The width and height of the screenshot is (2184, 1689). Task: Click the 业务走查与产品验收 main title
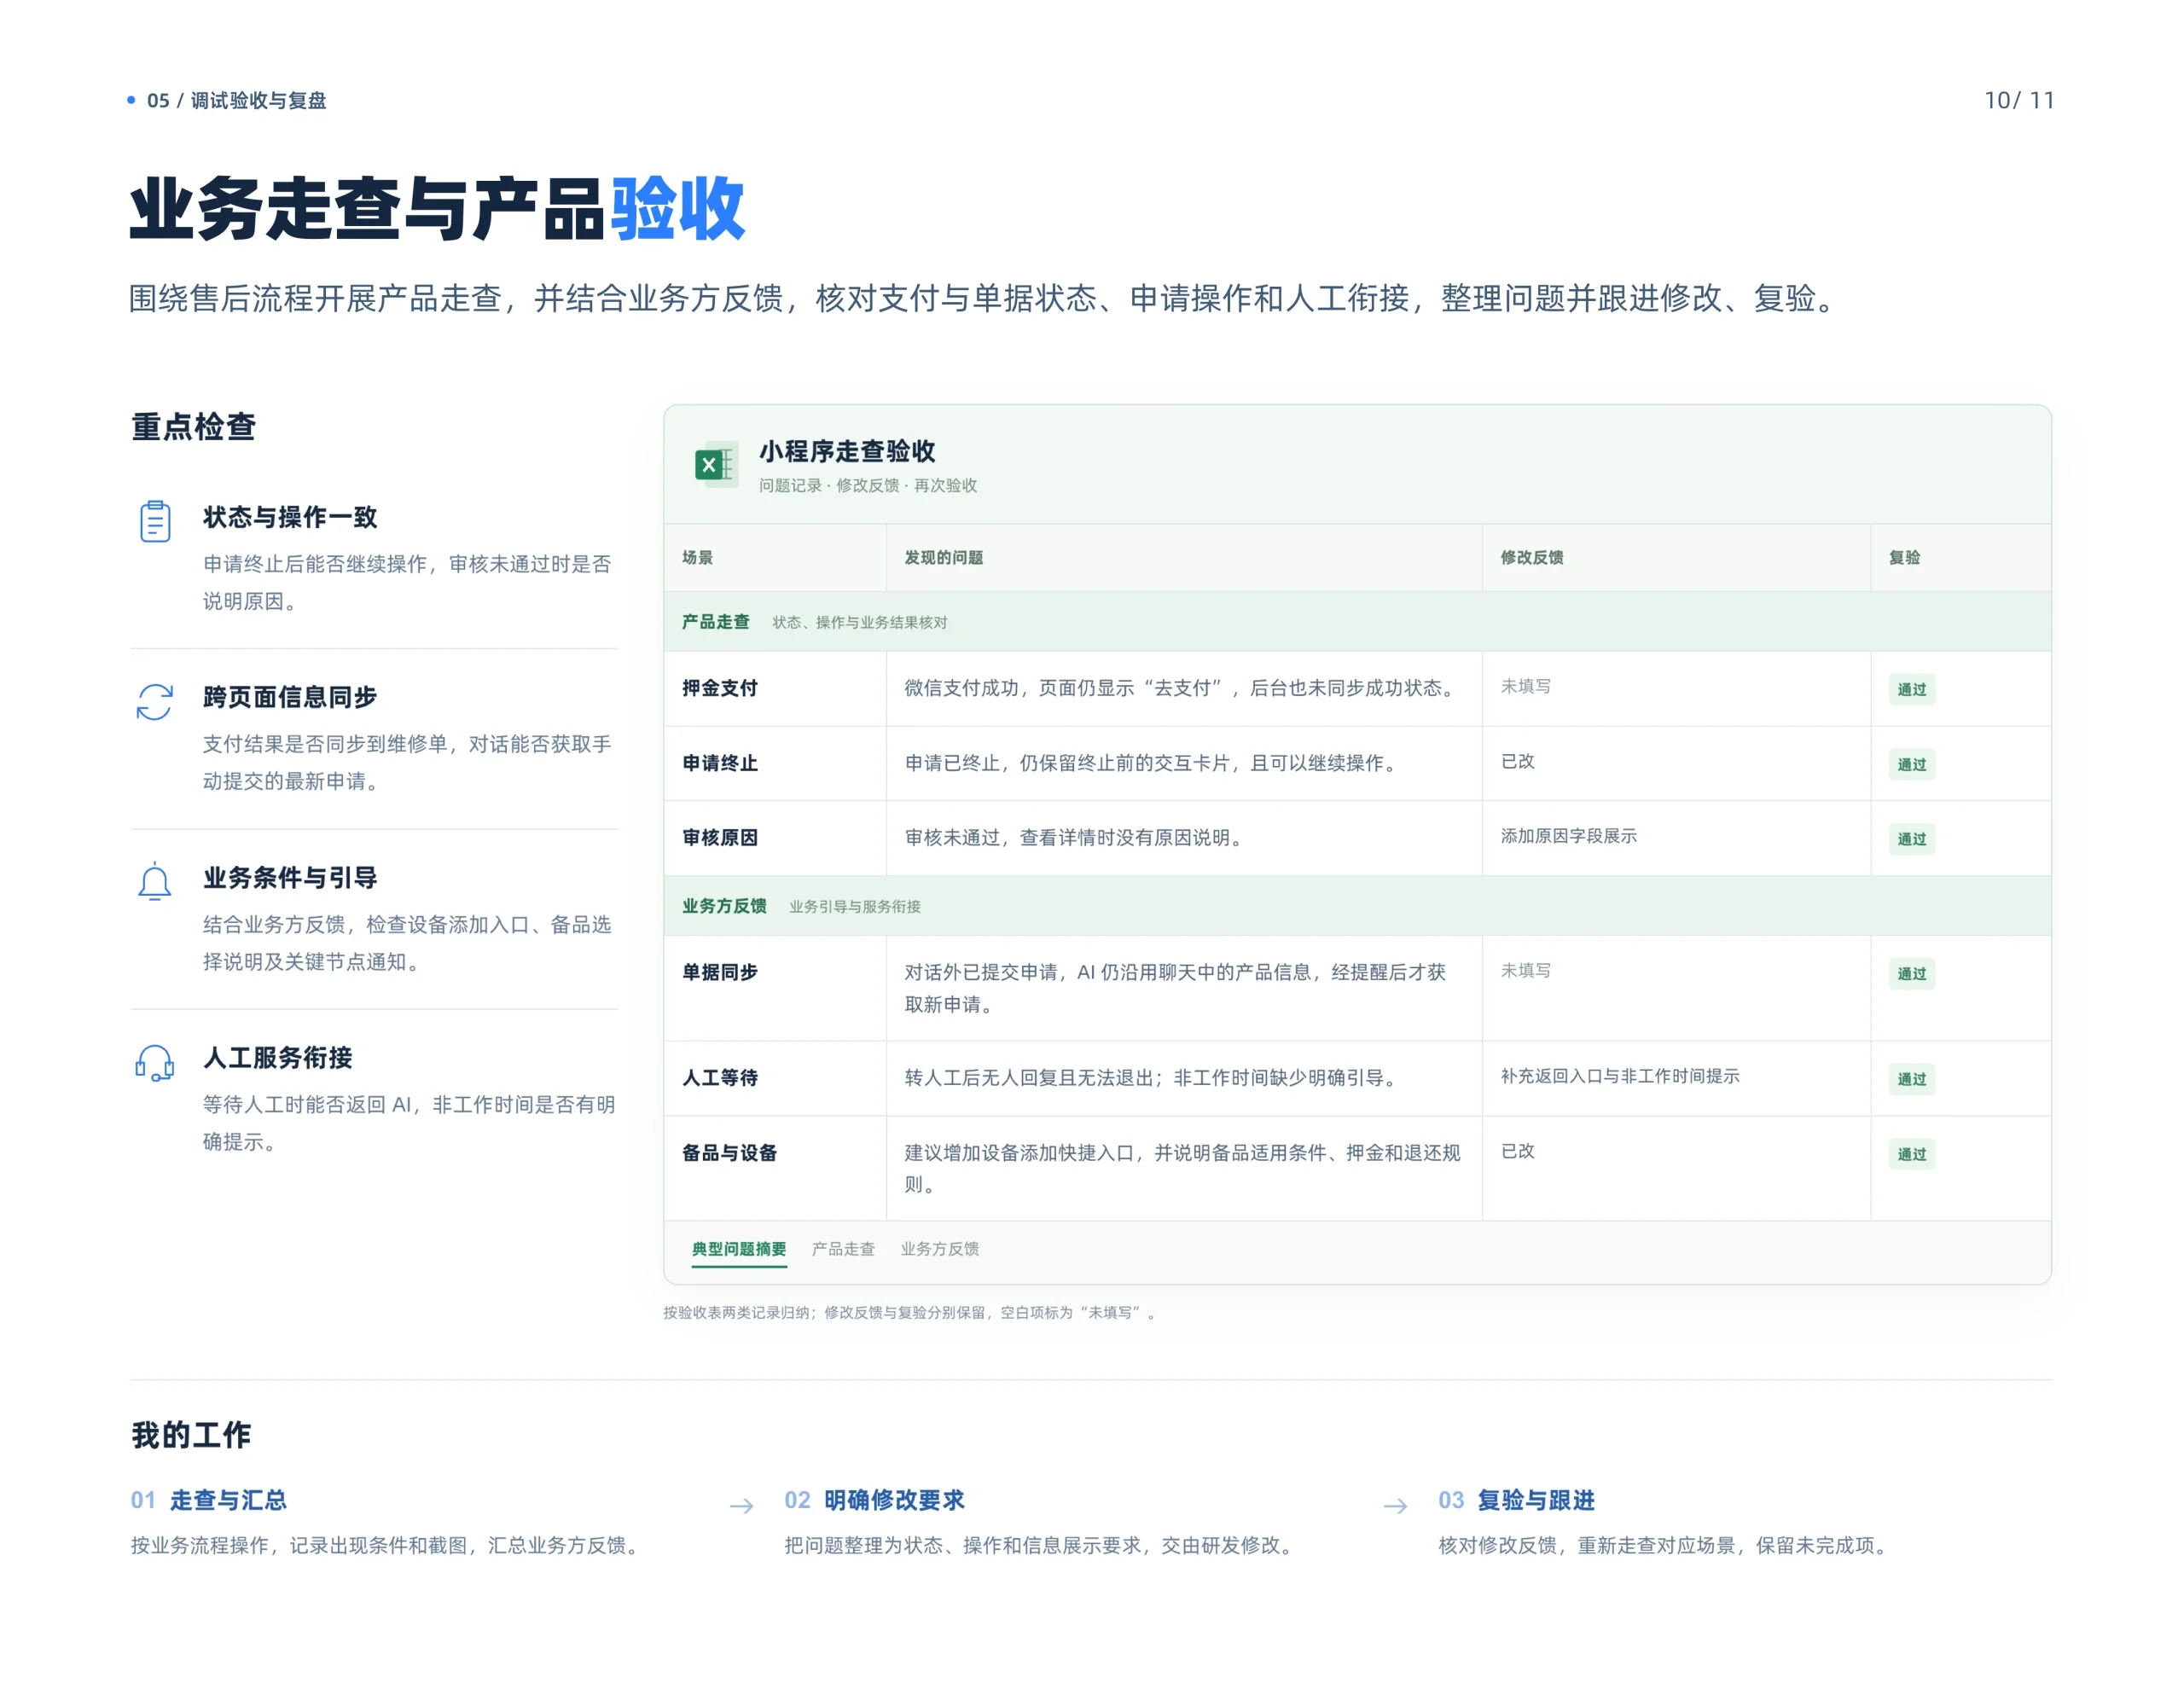[x=437, y=208]
